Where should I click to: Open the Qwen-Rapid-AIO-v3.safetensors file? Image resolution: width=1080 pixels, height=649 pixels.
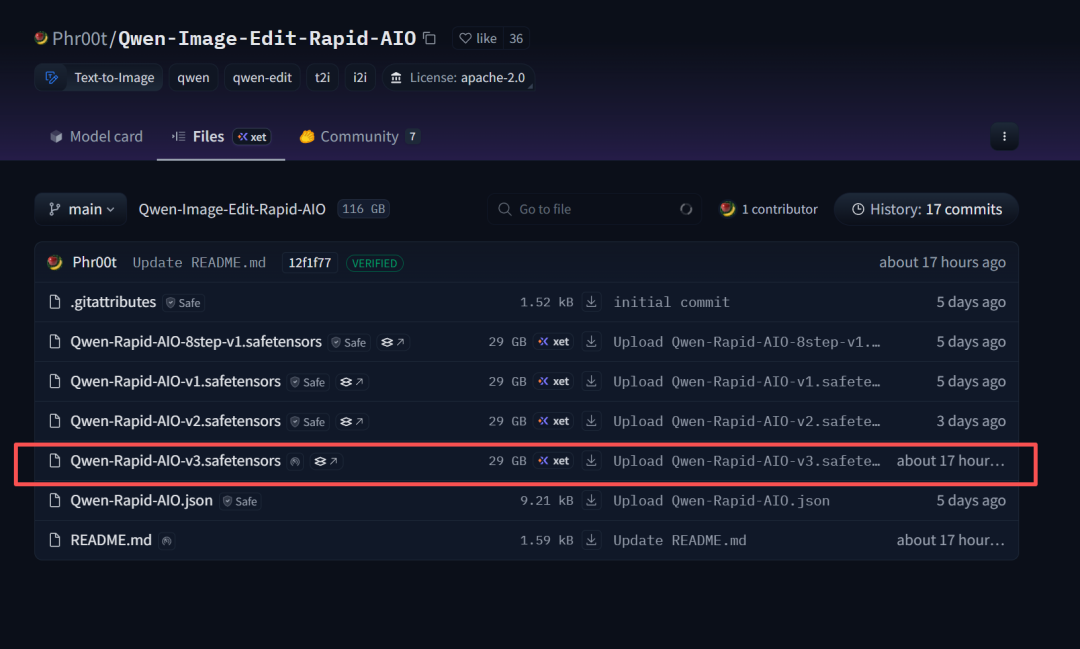(175, 461)
